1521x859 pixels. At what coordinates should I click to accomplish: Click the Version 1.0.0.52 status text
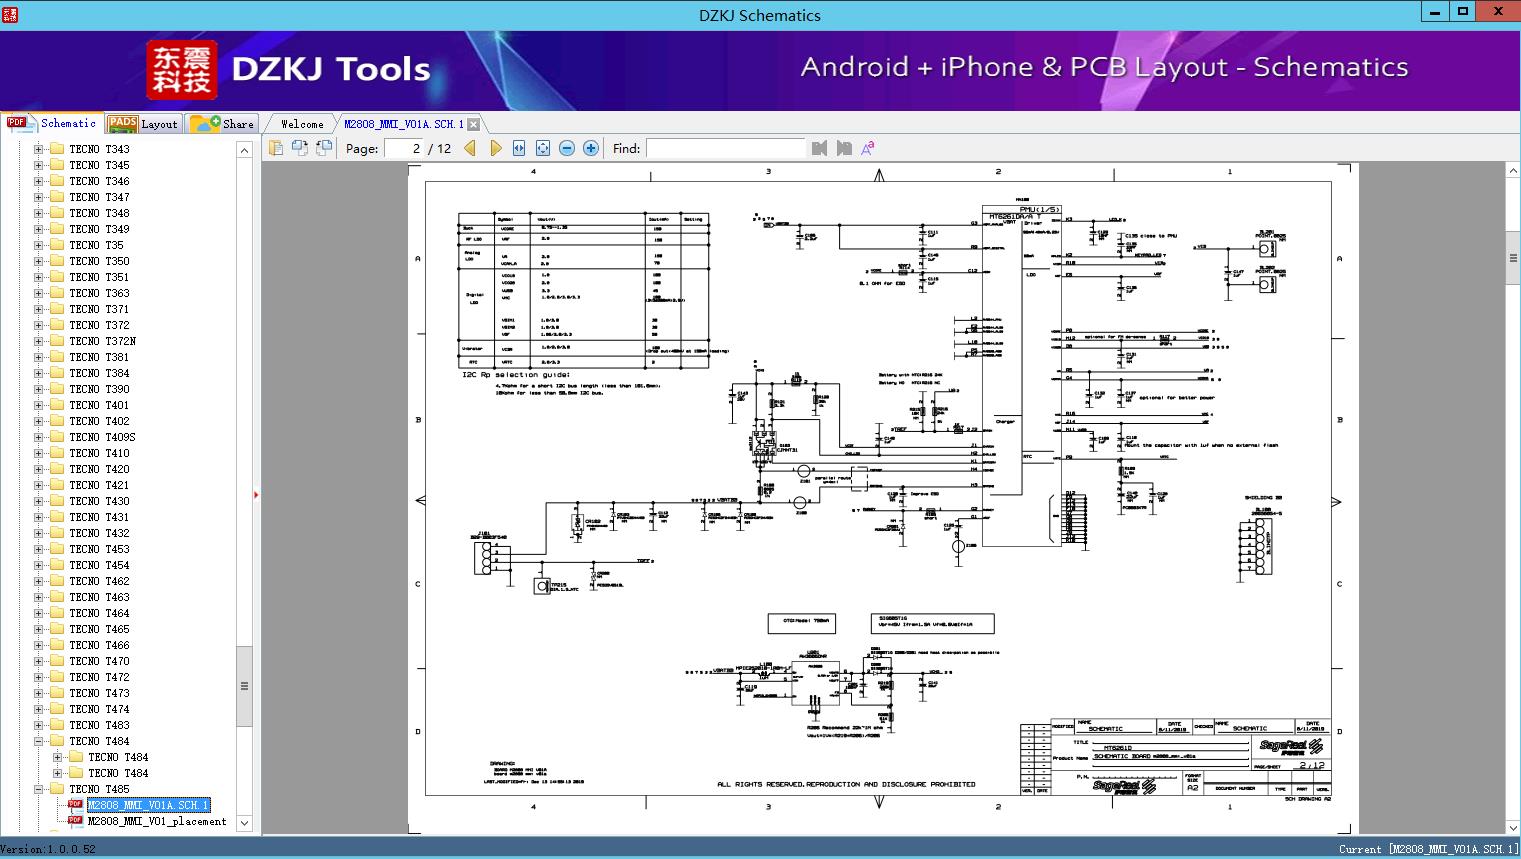click(x=48, y=849)
